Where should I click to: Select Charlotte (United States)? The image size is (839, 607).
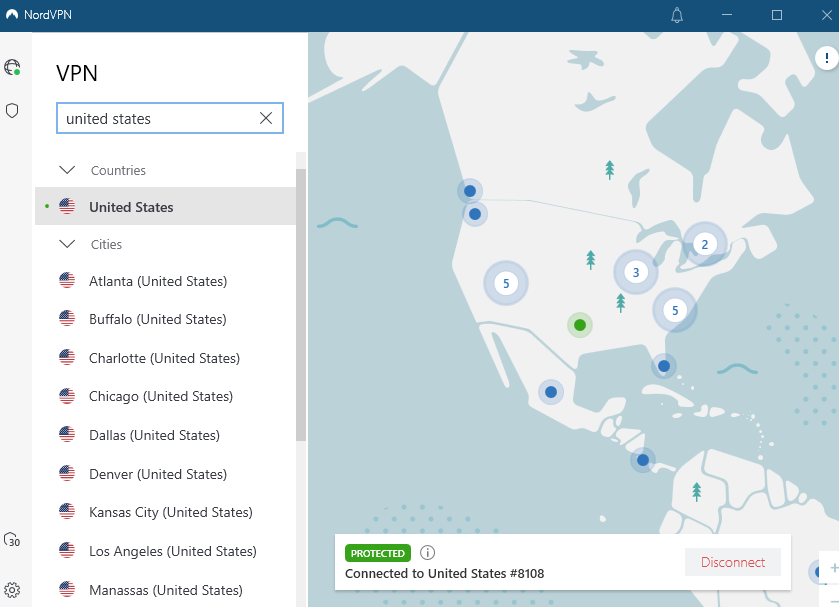[165, 358]
